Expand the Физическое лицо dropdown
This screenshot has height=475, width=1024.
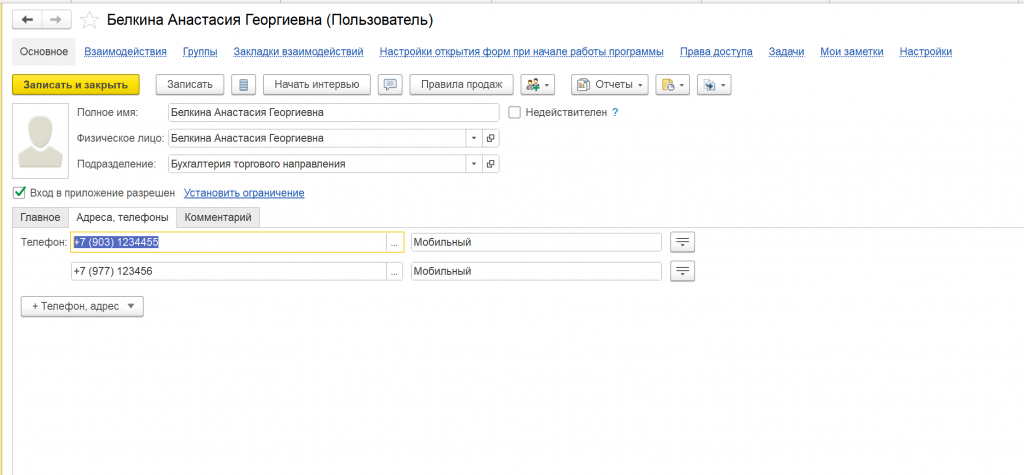[x=473, y=138]
